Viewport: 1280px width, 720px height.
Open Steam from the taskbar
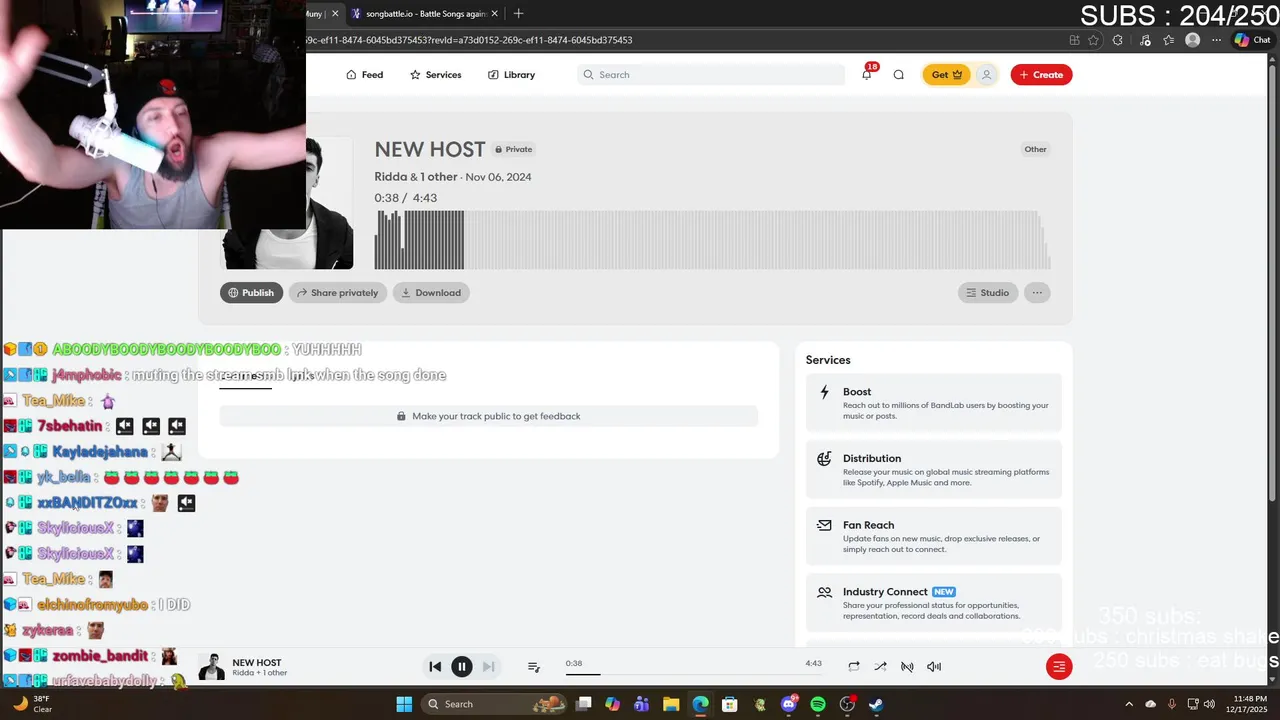point(876,704)
